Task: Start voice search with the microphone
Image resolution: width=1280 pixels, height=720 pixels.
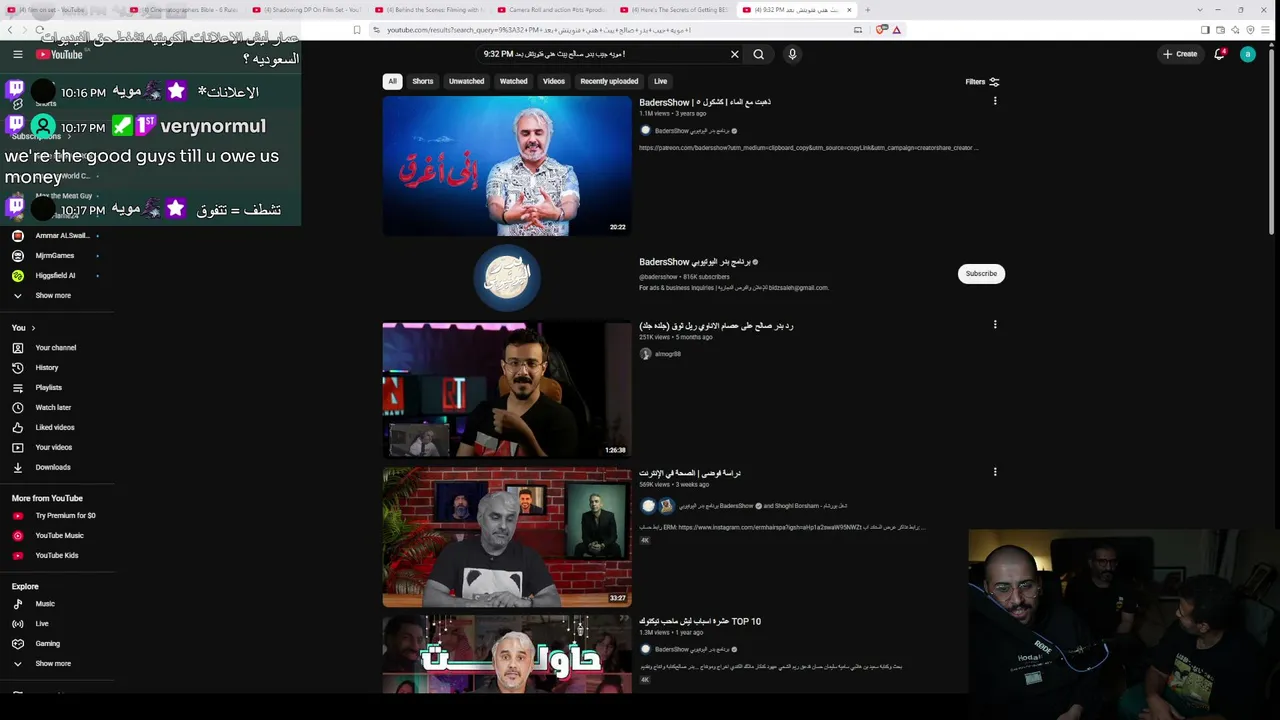Action: click(x=792, y=54)
